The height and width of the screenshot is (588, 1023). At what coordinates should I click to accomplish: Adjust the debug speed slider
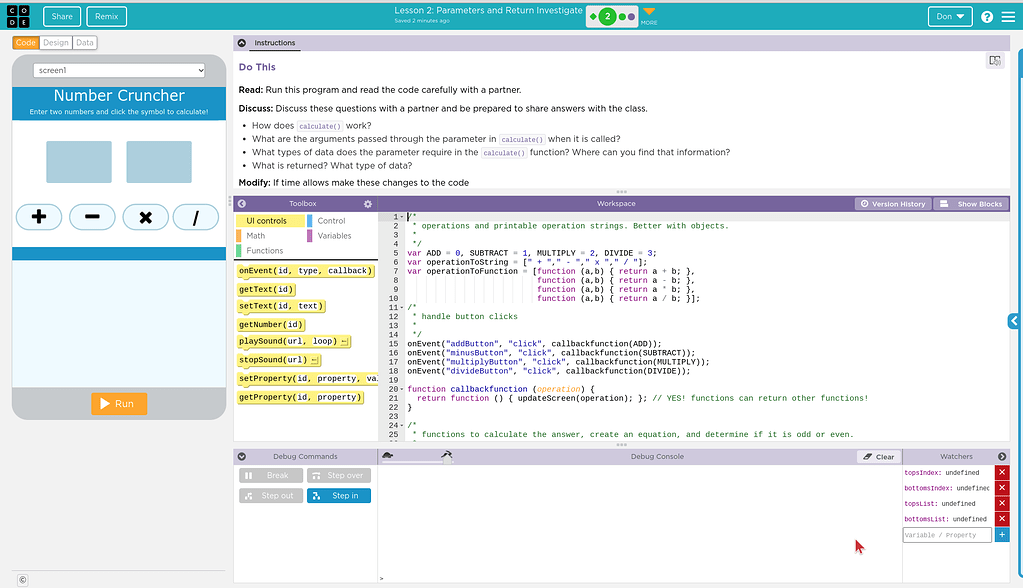tap(446, 459)
